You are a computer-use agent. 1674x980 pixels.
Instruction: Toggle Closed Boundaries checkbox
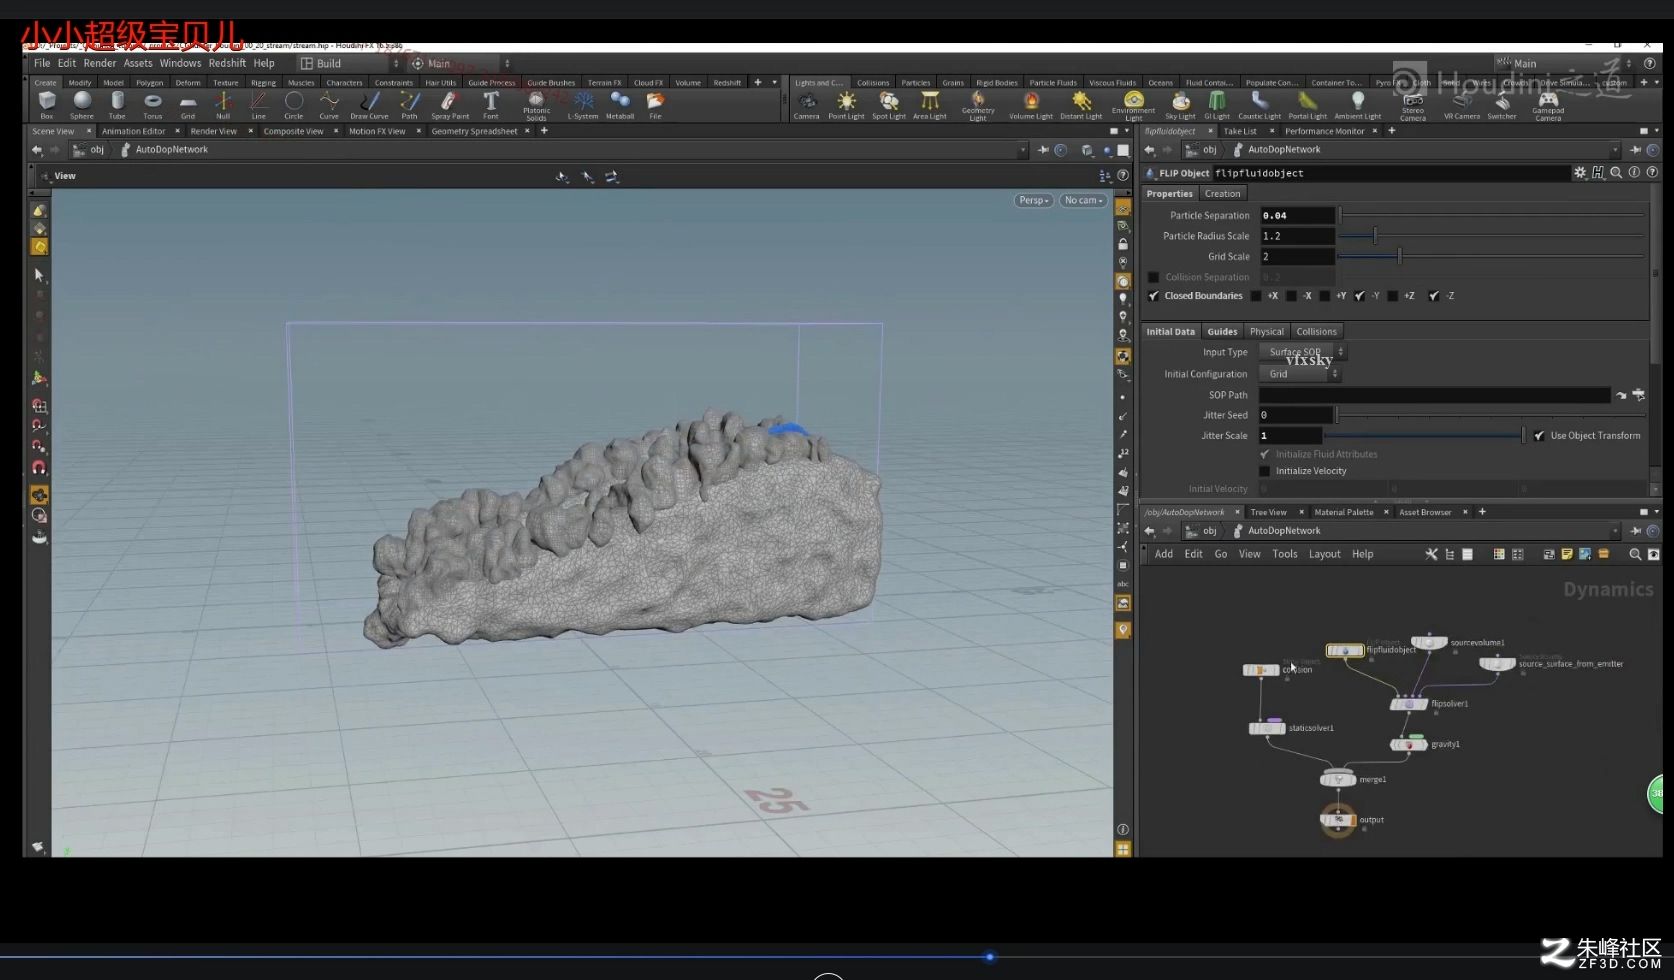coord(1154,296)
